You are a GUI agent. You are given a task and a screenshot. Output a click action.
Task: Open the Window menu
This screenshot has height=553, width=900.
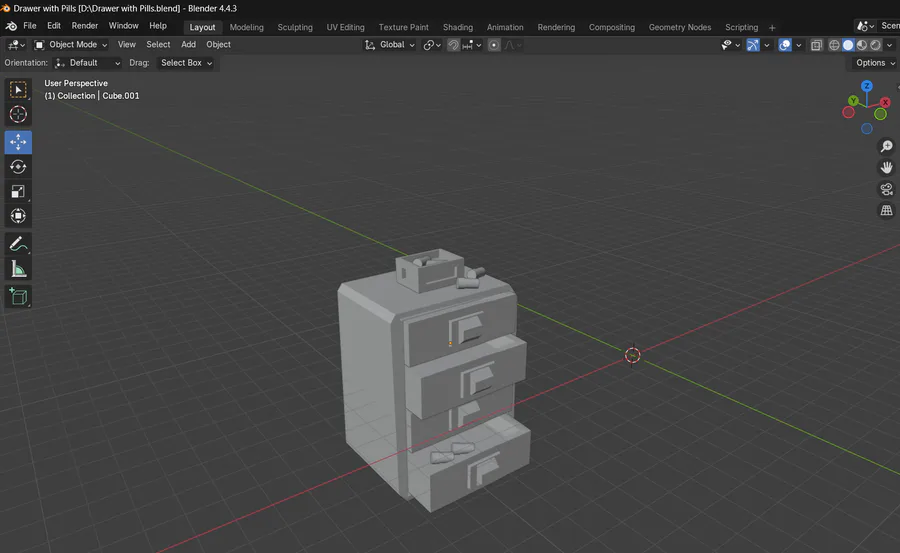[123, 26]
